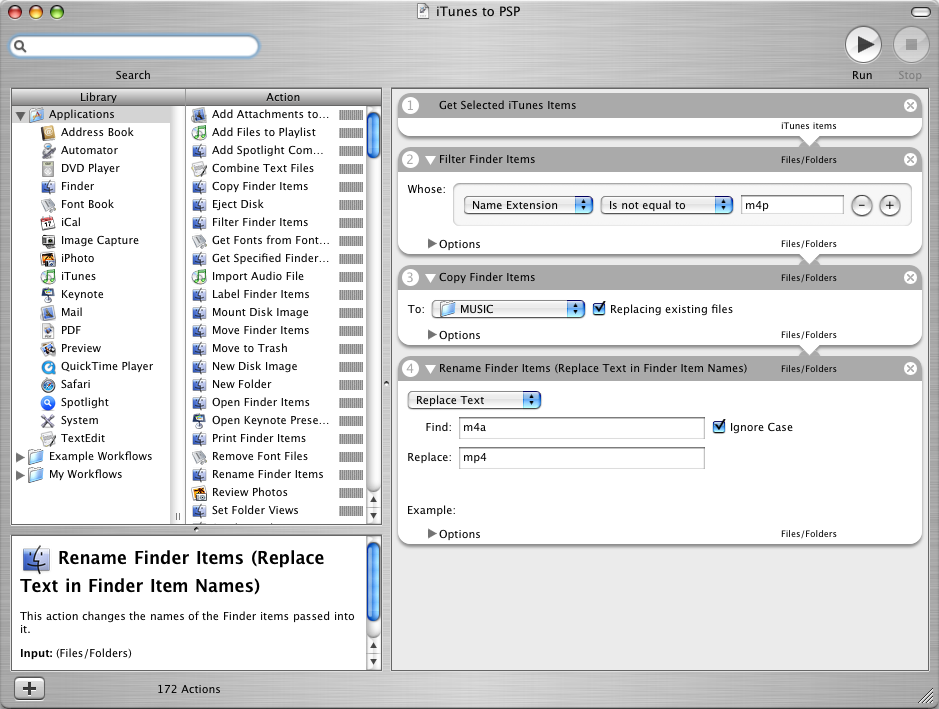The height and width of the screenshot is (709, 939).
Task: Add a filter condition with plus button
Action: pyautogui.click(x=890, y=205)
